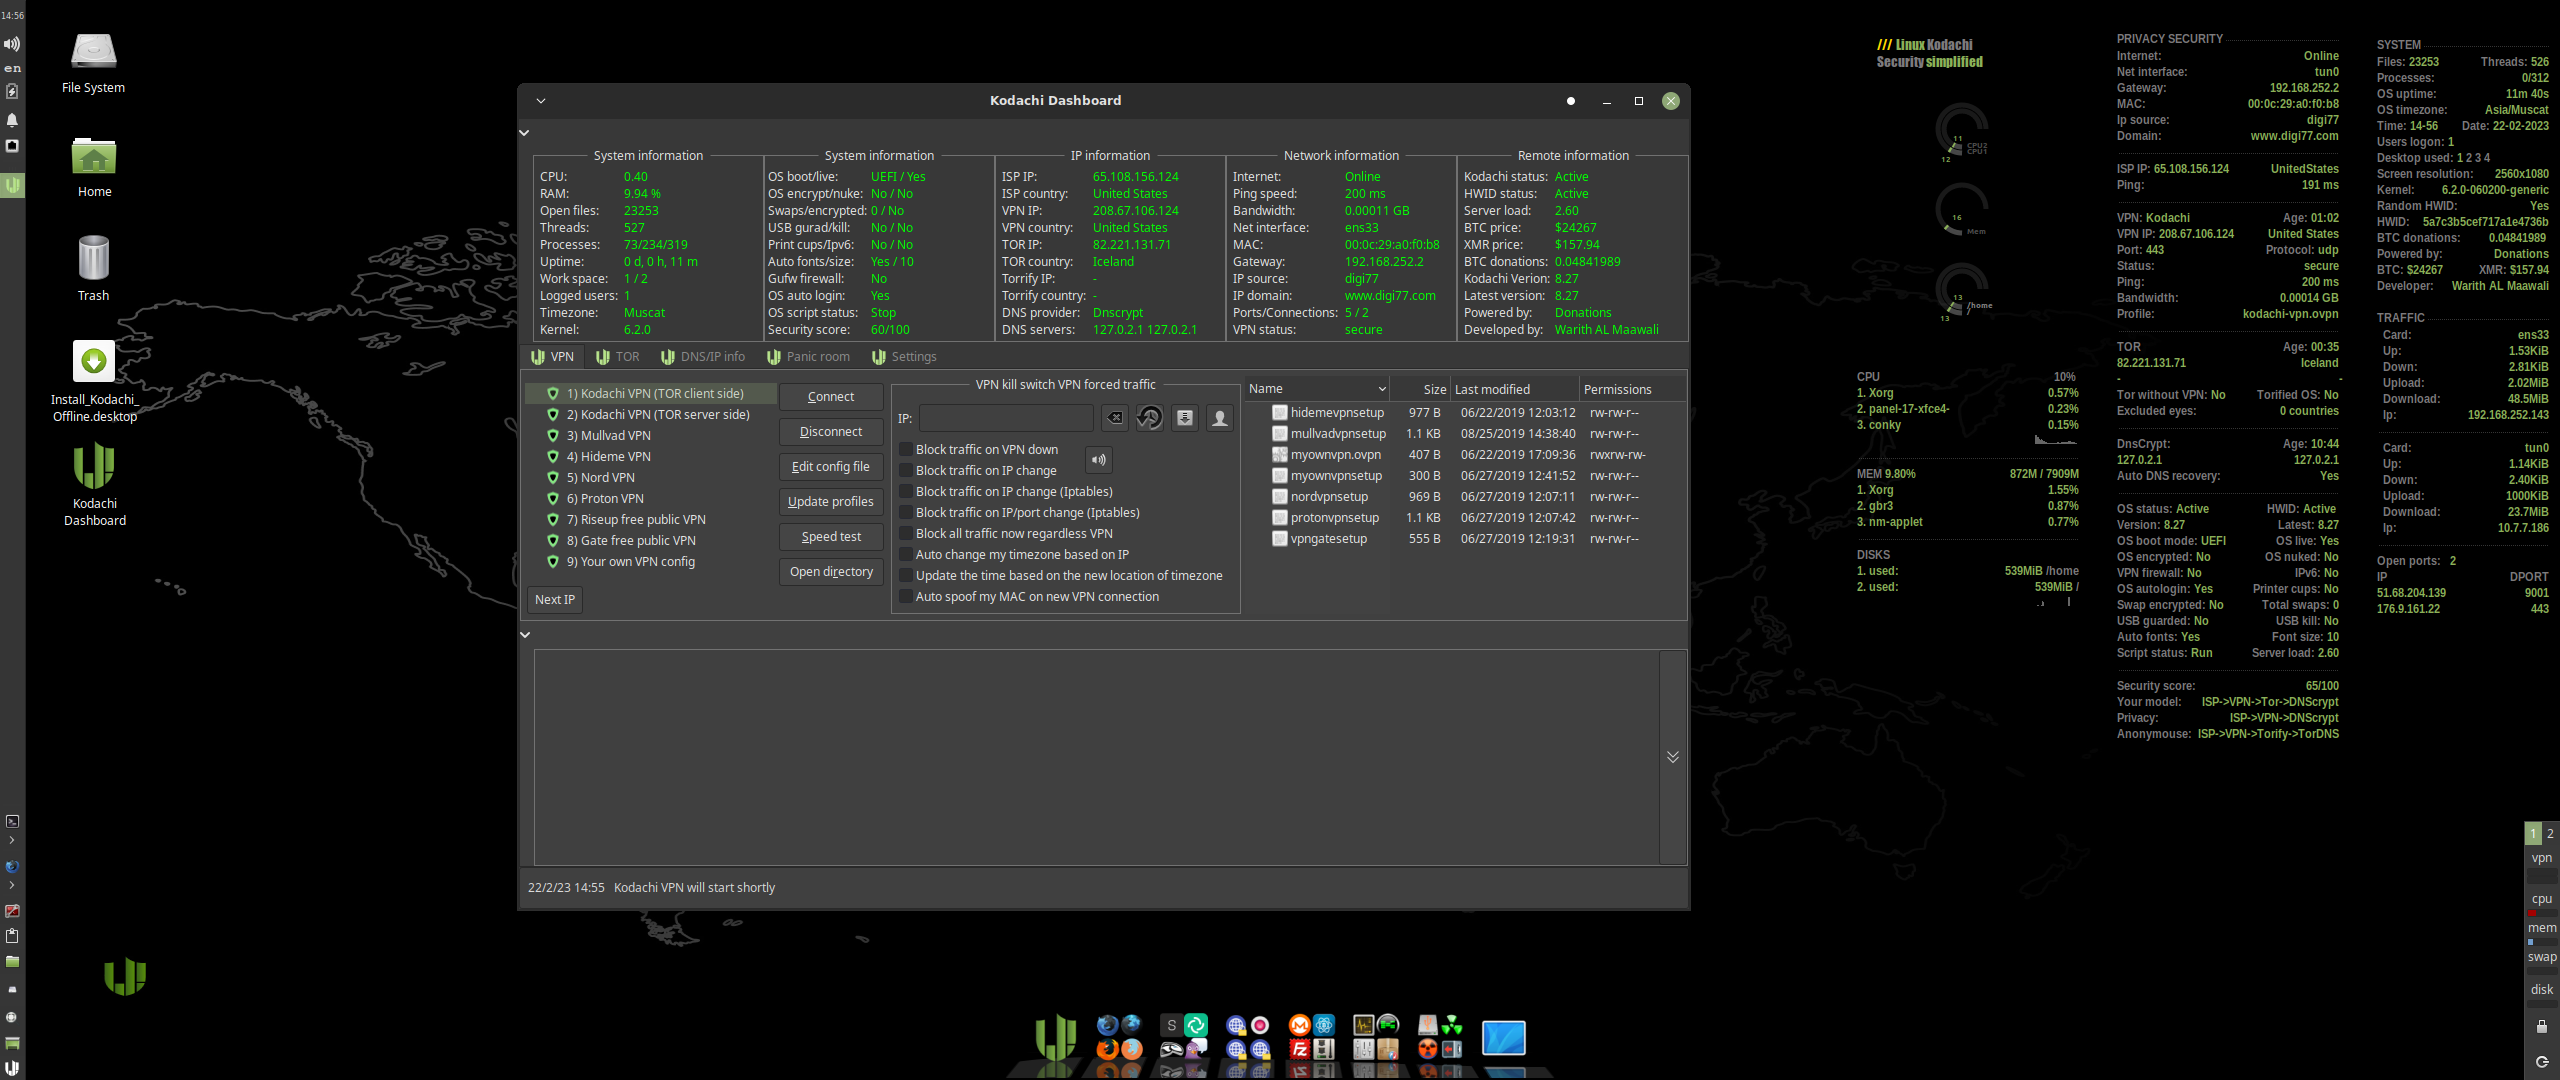Open the Electrum blue atom dock icon
Image resolution: width=2560 pixels, height=1080 pixels.
1324,1025
